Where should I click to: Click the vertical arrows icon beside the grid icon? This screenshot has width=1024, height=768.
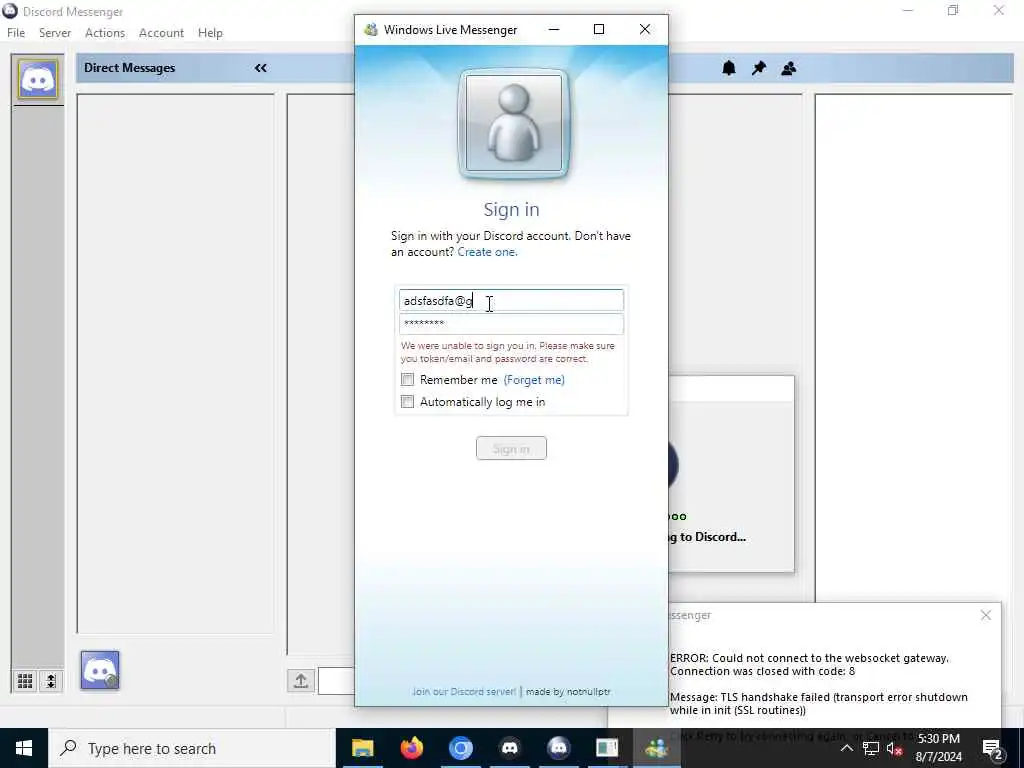point(51,681)
